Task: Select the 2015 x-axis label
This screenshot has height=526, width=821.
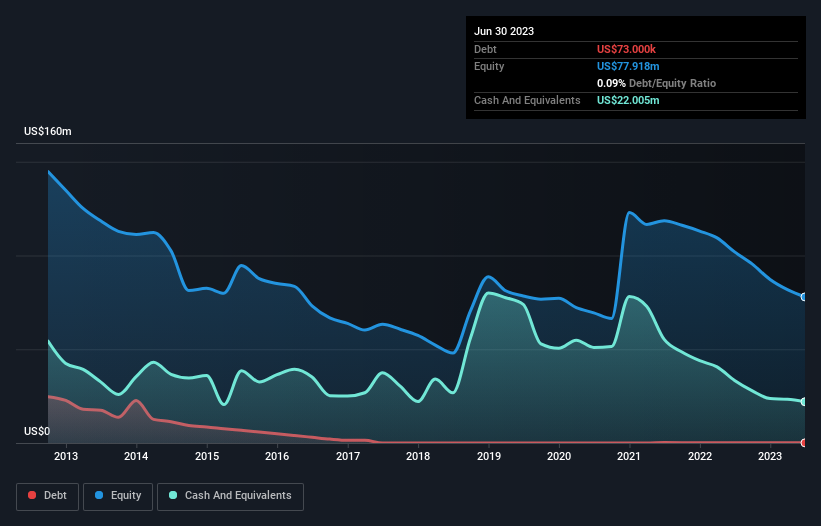Action: (x=207, y=457)
